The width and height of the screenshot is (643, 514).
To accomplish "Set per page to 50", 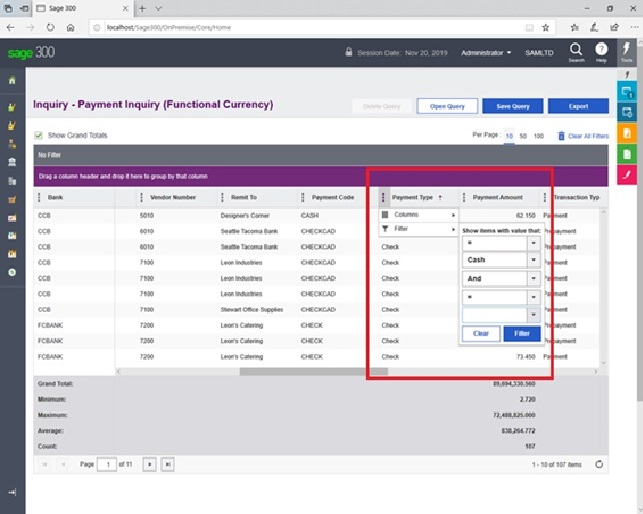I will [x=523, y=136].
